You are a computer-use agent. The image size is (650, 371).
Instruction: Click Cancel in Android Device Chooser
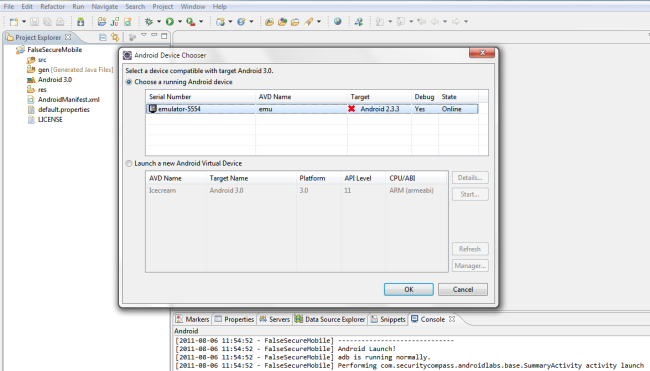[x=463, y=289]
